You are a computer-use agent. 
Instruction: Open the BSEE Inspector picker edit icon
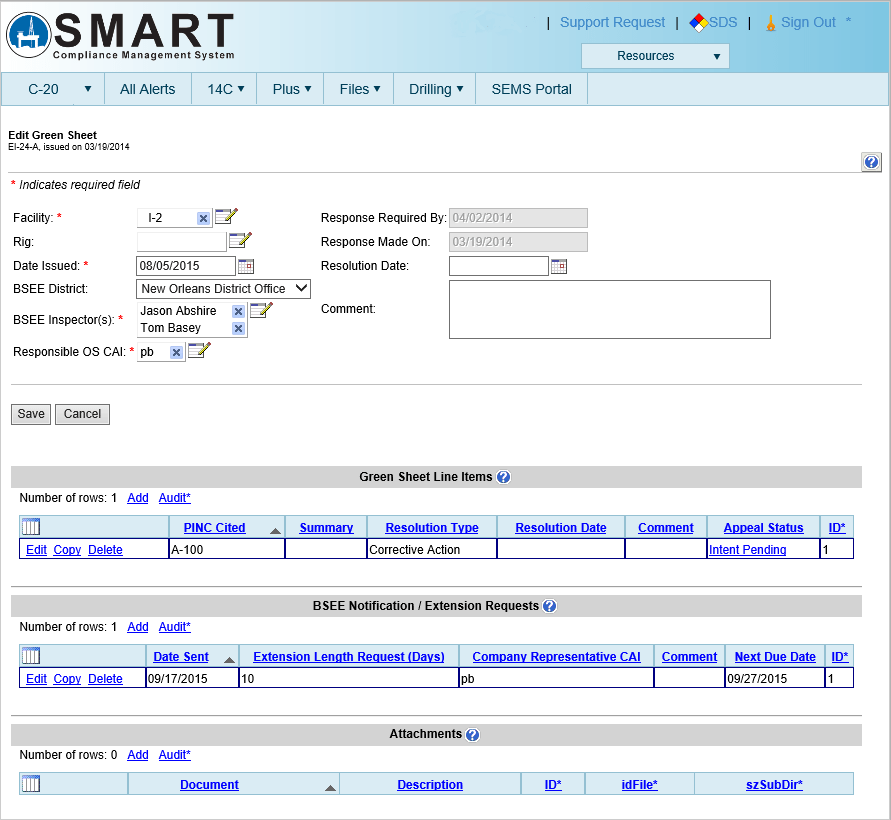pyautogui.click(x=261, y=310)
